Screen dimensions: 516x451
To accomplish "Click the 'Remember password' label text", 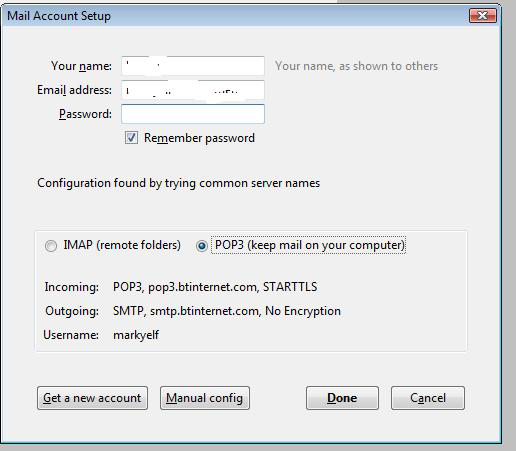I will pos(199,138).
